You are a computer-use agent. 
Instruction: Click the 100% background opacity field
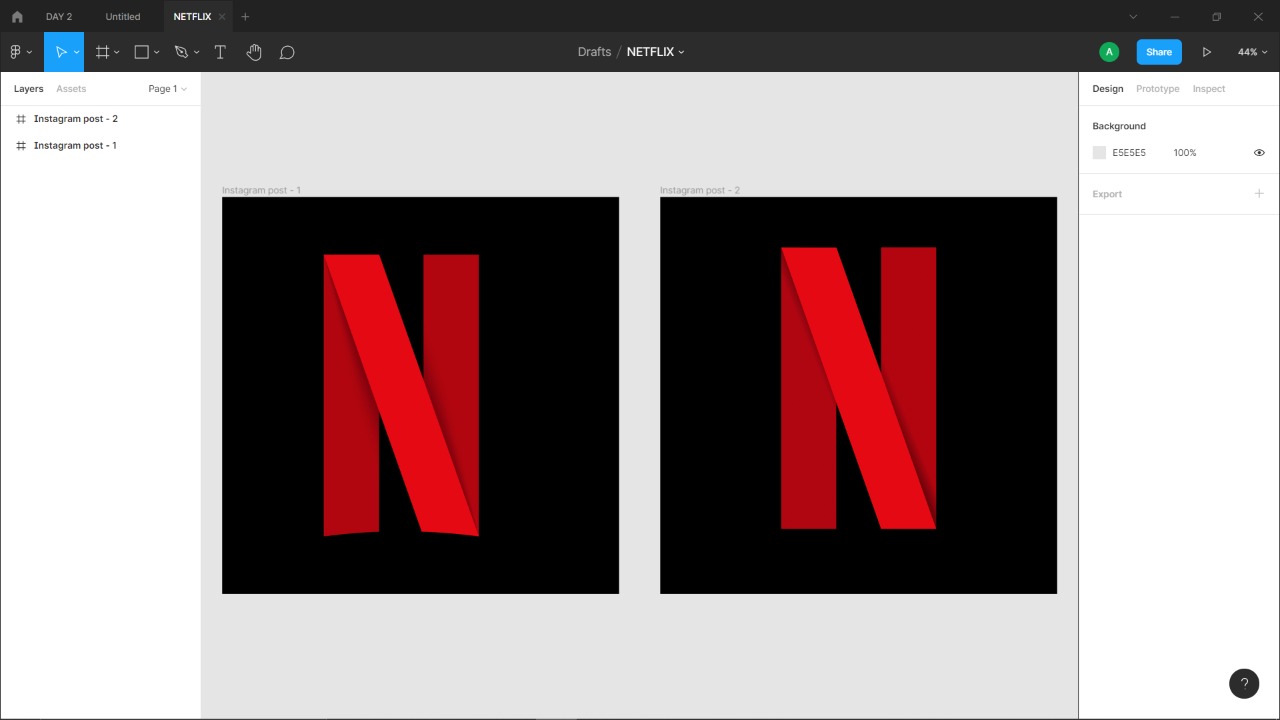[x=1185, y=153]
